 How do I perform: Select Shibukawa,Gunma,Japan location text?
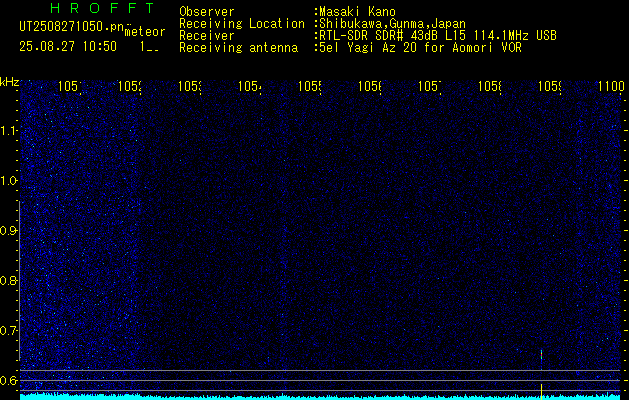coord(390,24)
